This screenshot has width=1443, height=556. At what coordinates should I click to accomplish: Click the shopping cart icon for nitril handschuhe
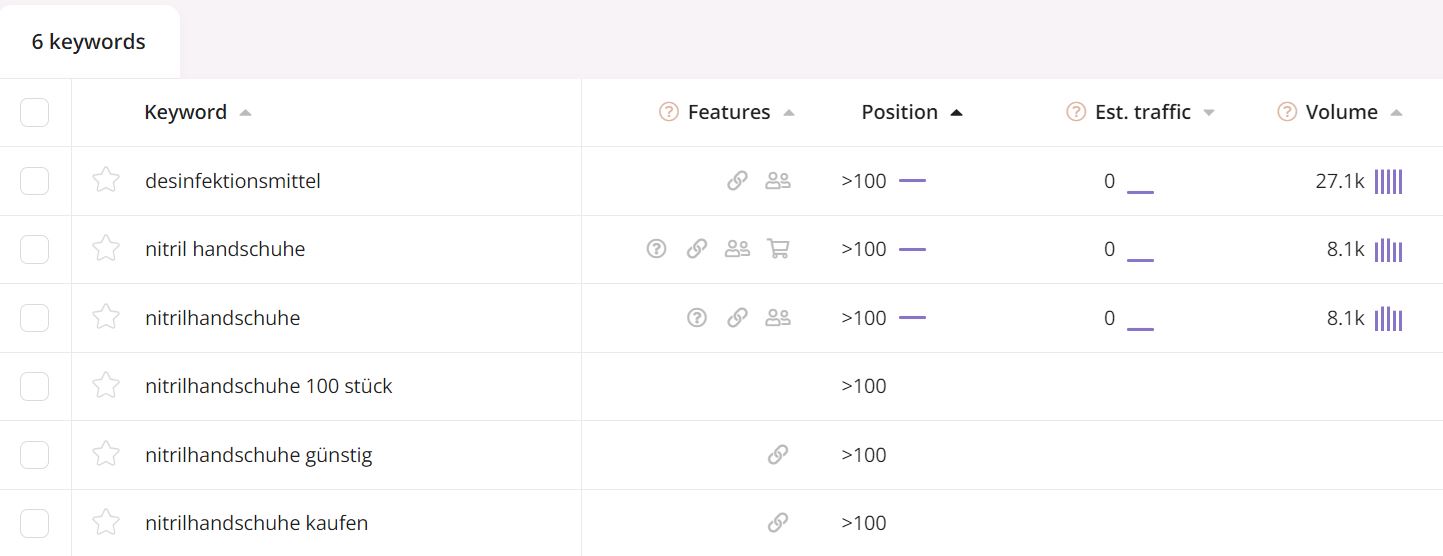tap(778, 249)
